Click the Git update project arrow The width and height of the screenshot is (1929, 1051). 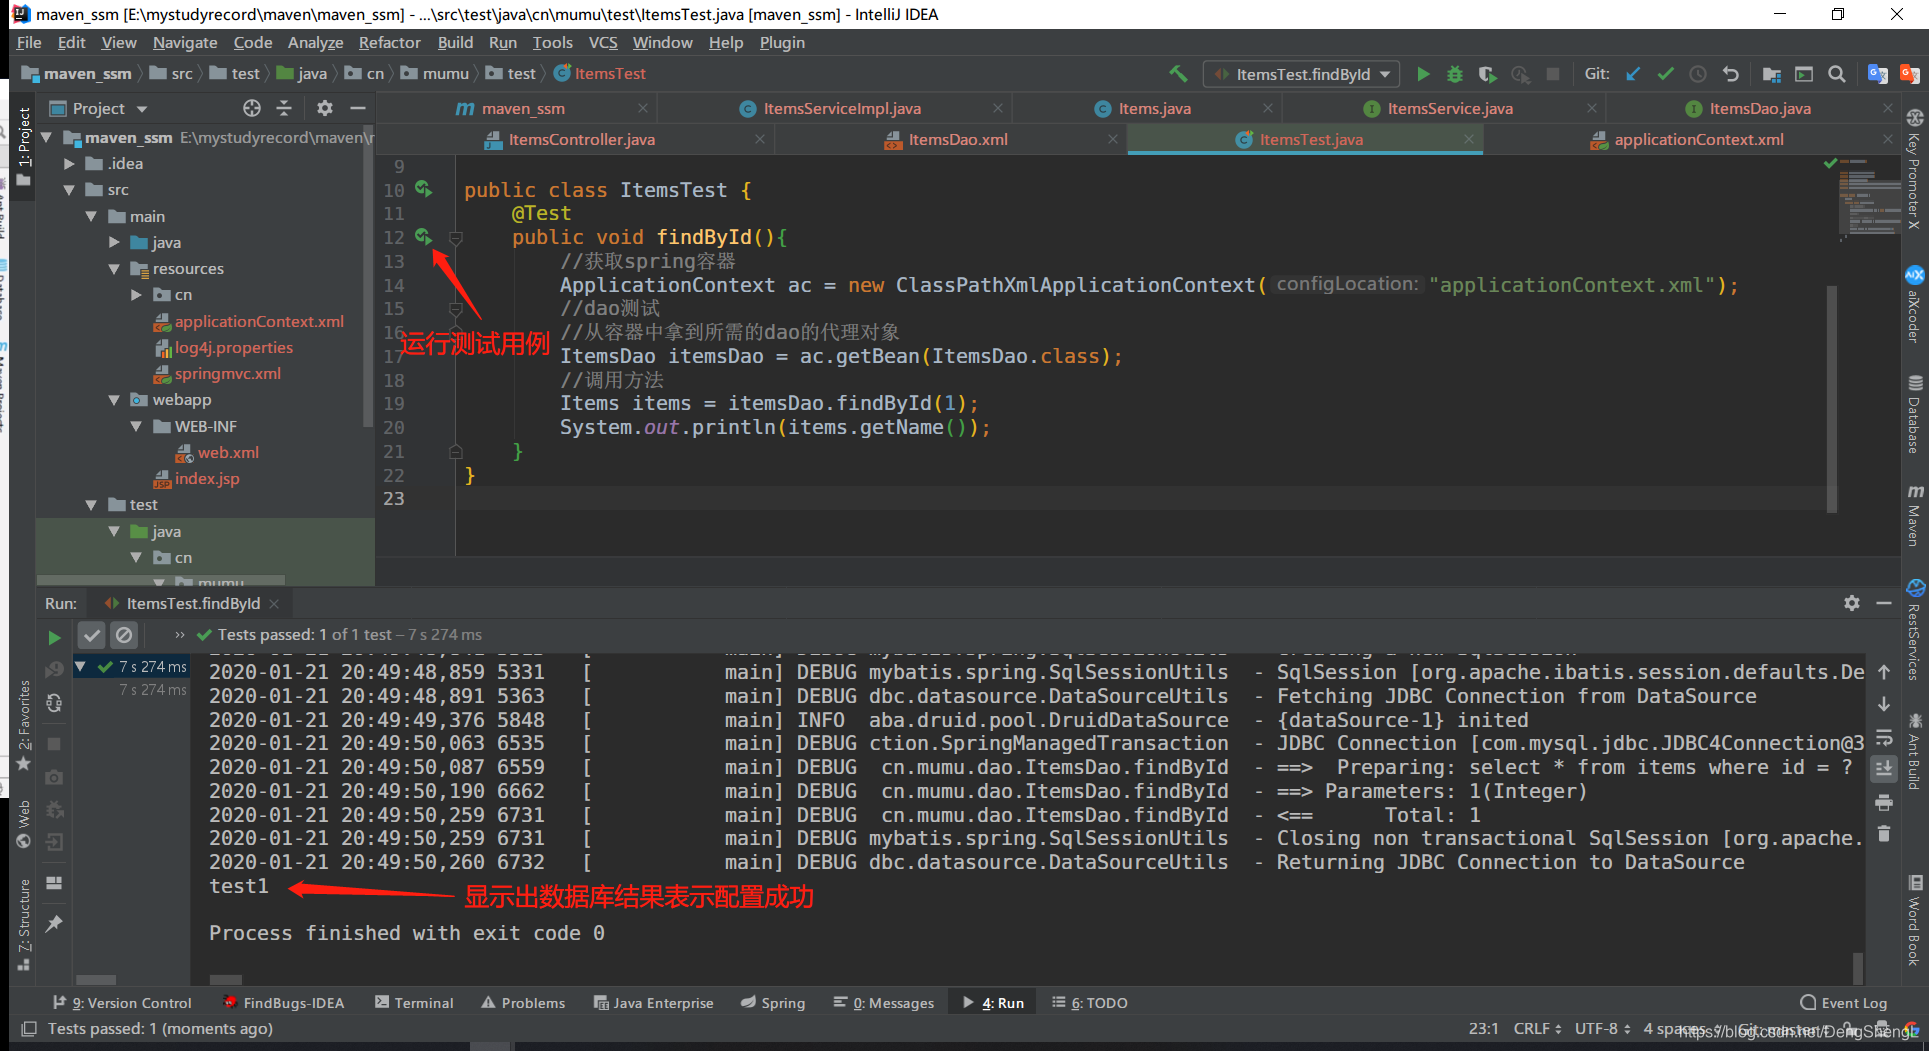pyautogui.click(x=1633, y=74)
